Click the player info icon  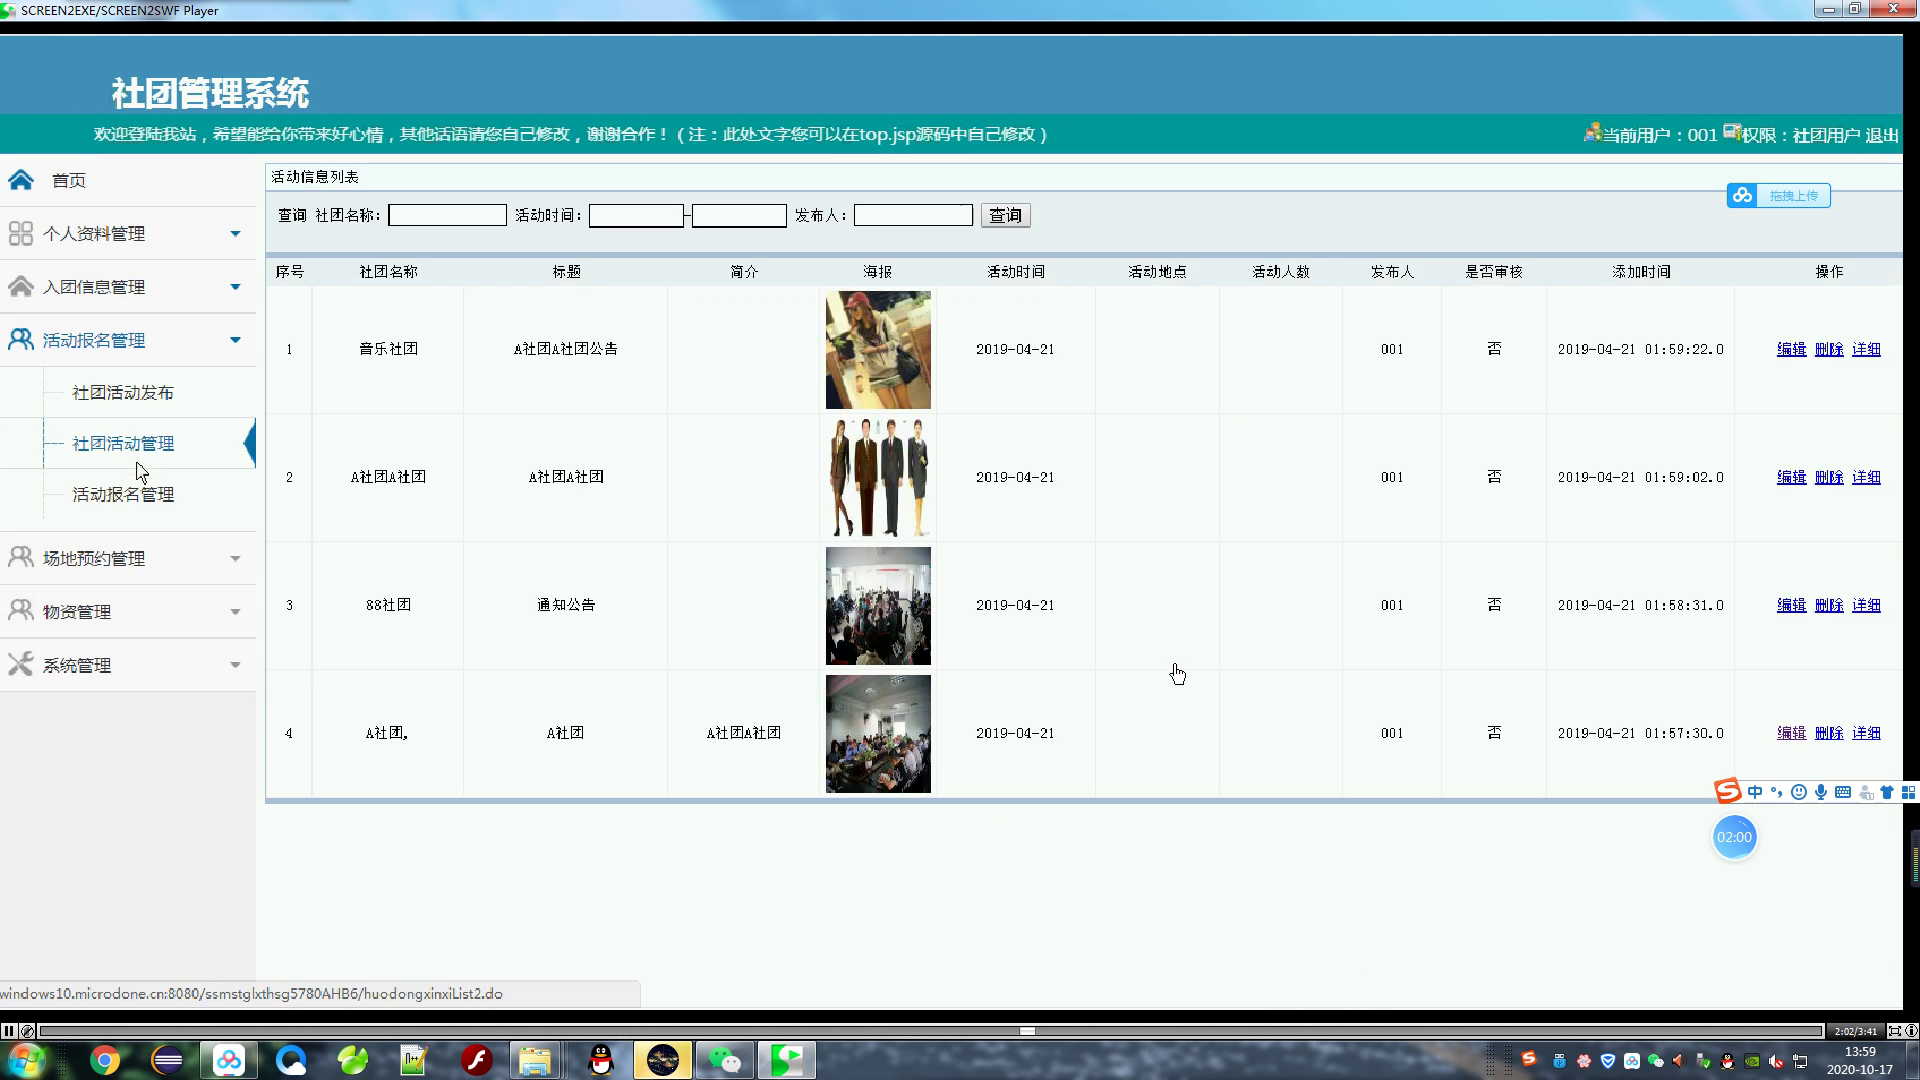coord(1911,1031)
